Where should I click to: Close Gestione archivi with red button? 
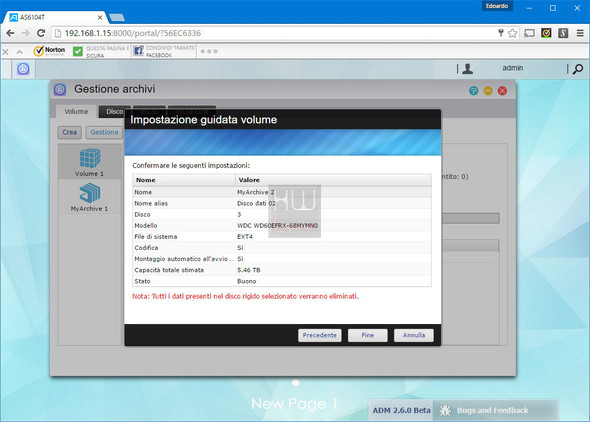point(502,91)
